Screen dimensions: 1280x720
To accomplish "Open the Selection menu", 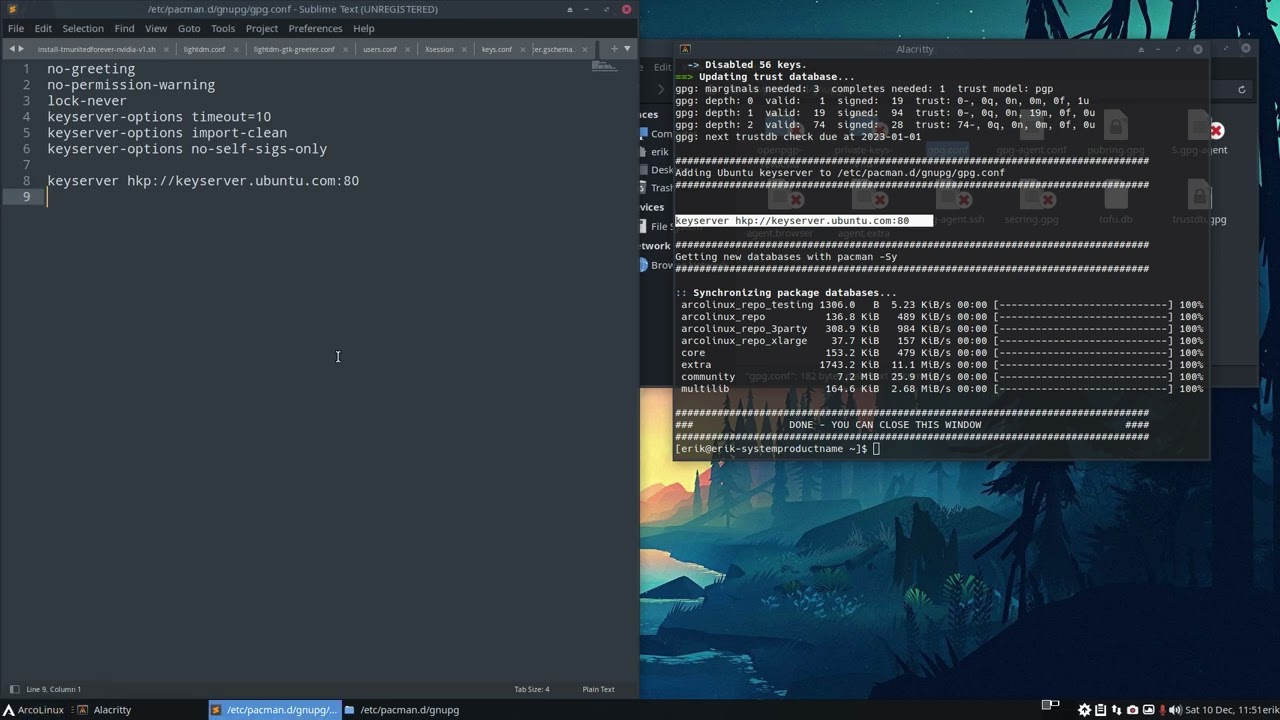I will tap(83, 28).
